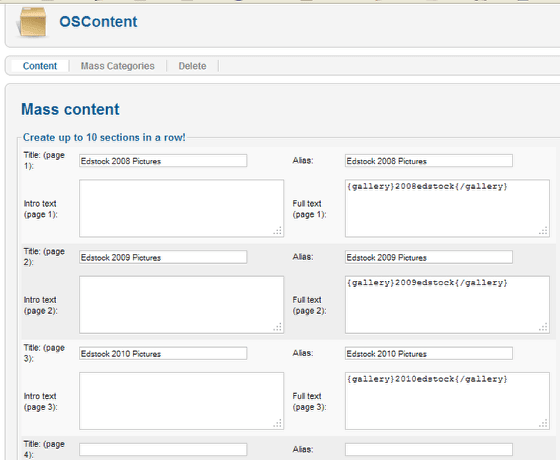Click the Full text page 2 gallery textarea
The height and width of the screenshot is (460, 560).
click(x=447, y=305)
